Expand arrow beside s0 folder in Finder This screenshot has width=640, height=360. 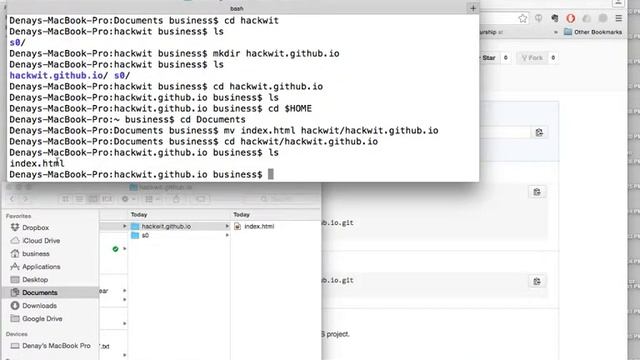pos(227,236)
